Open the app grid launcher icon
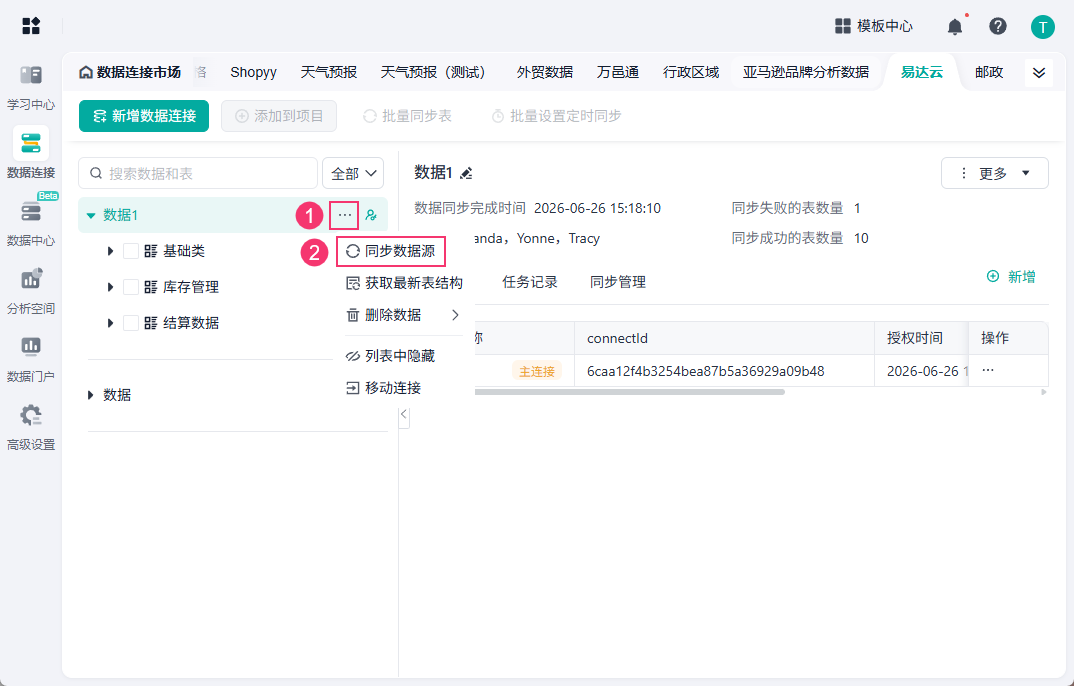This screenshot has height=686, width=1074. point(31,26)
